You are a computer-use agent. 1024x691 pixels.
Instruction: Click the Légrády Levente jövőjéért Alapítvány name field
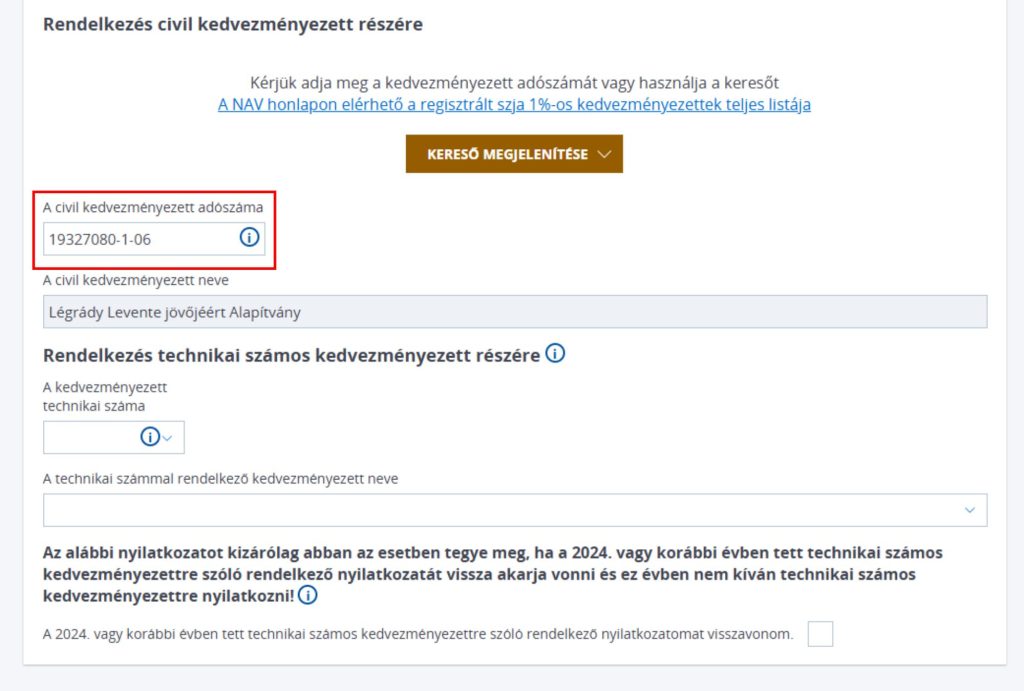[x=515, y=312]
